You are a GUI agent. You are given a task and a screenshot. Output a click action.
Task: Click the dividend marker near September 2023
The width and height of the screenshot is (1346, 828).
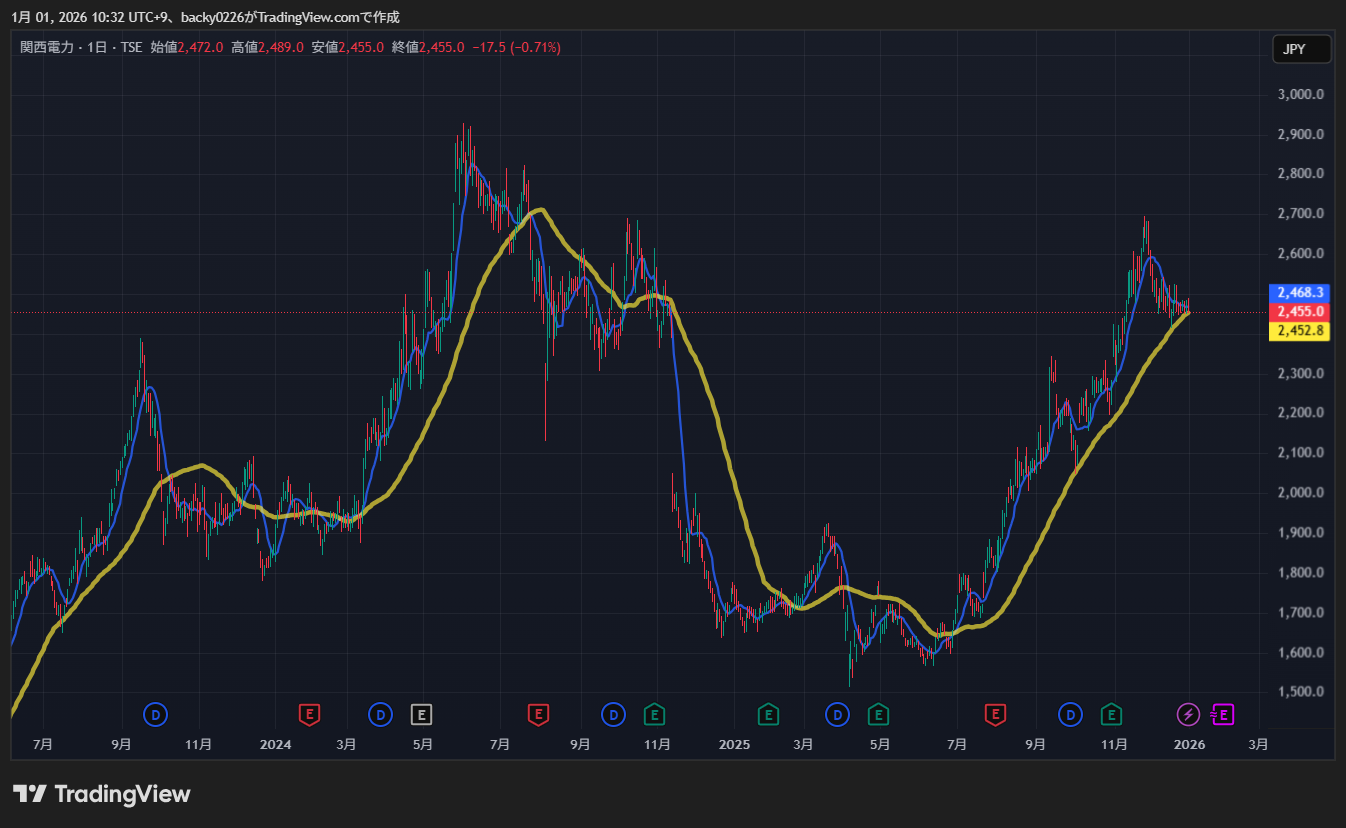(155, 714)
